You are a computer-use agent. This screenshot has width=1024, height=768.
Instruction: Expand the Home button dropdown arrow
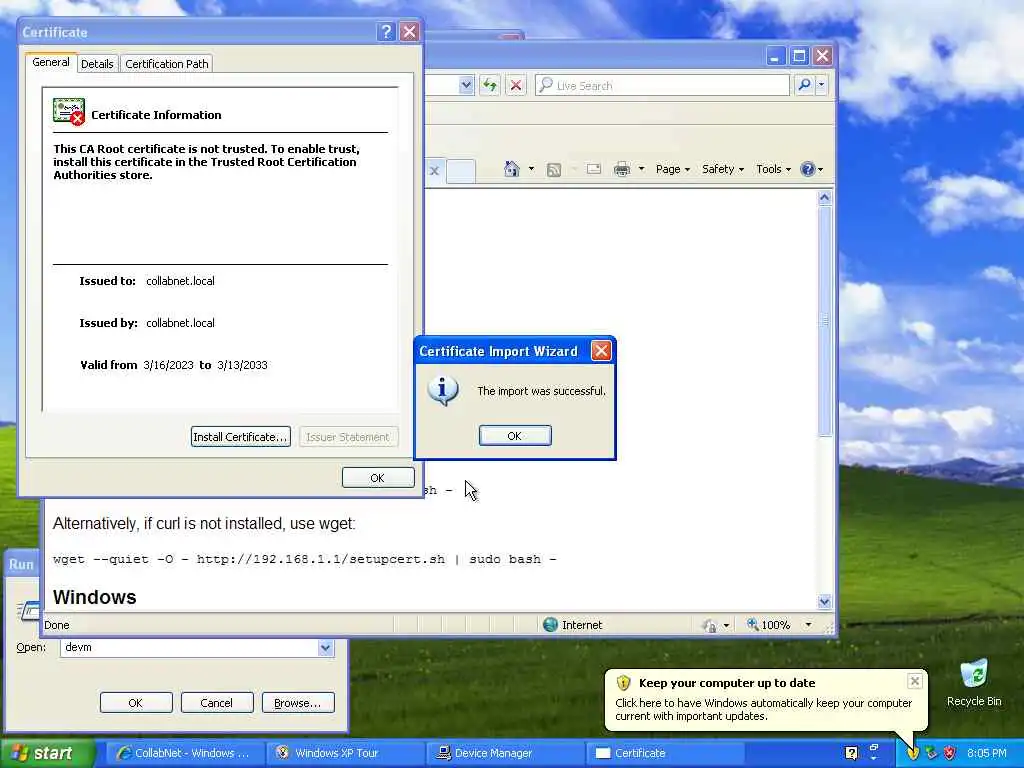531,169
